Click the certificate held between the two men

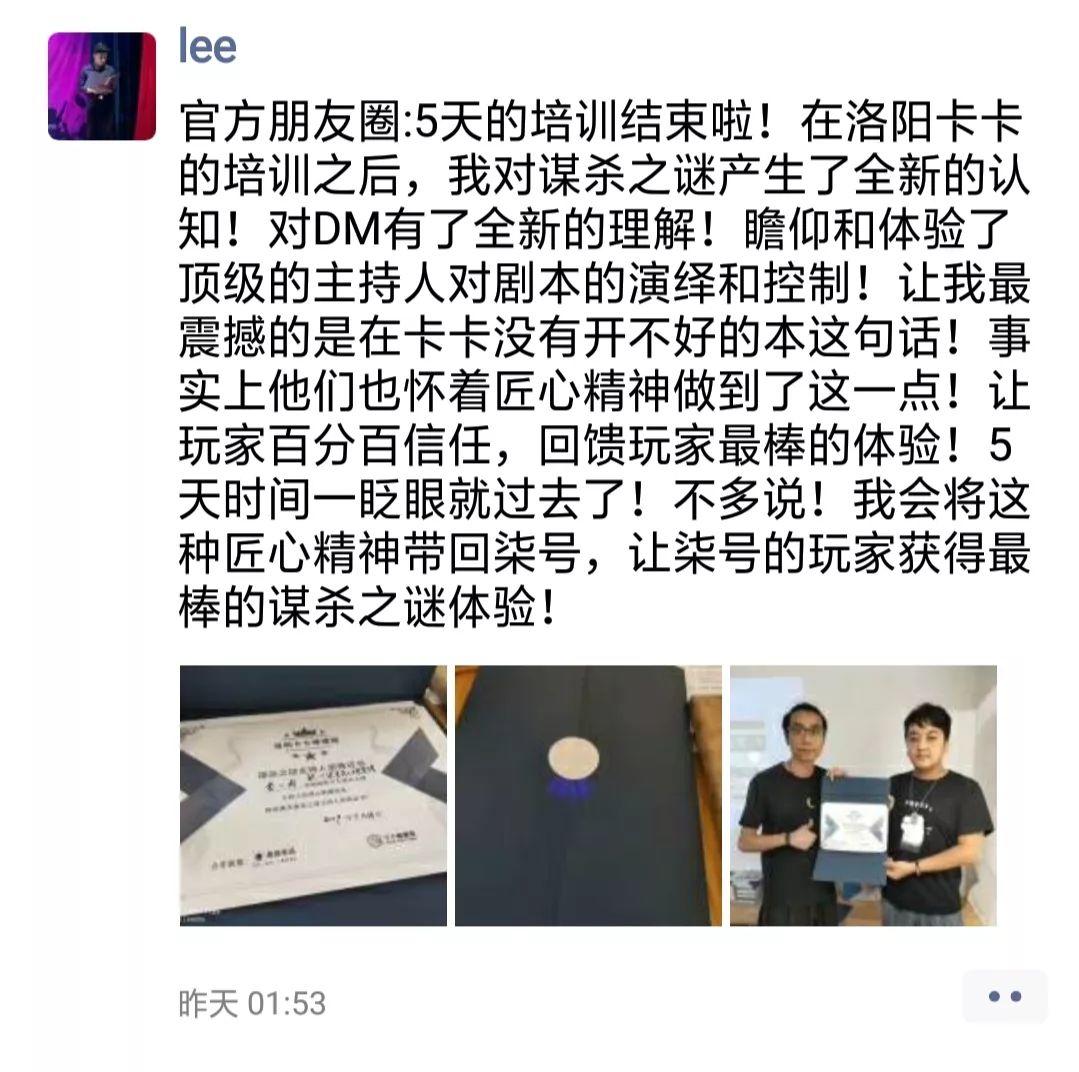[x=852, y=830]
